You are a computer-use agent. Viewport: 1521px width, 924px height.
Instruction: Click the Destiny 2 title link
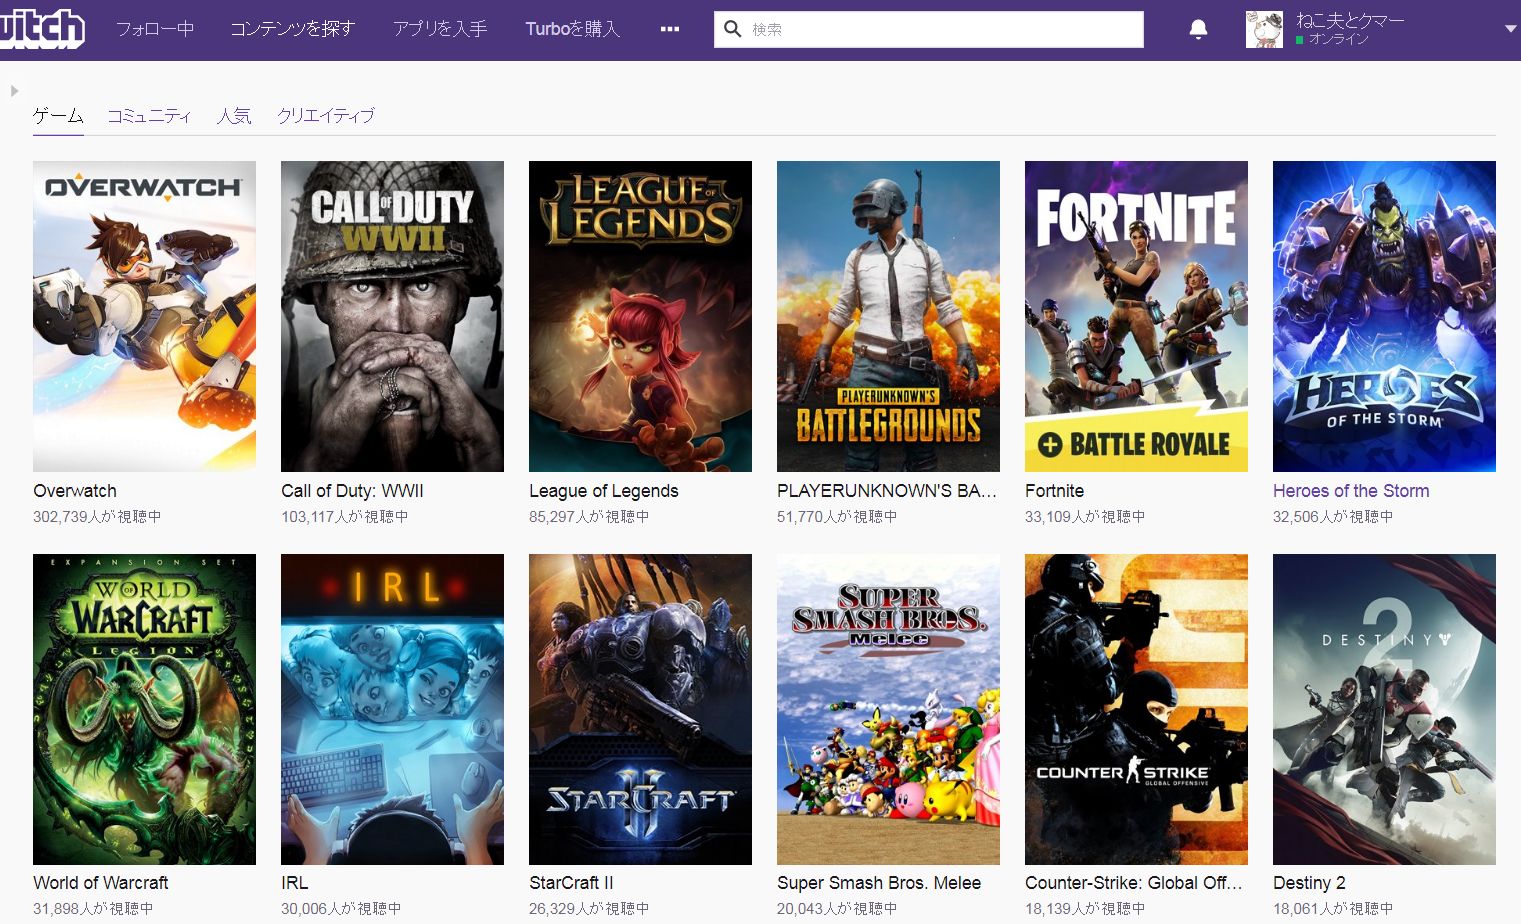pyautogui.click(x=1309, y=883)
